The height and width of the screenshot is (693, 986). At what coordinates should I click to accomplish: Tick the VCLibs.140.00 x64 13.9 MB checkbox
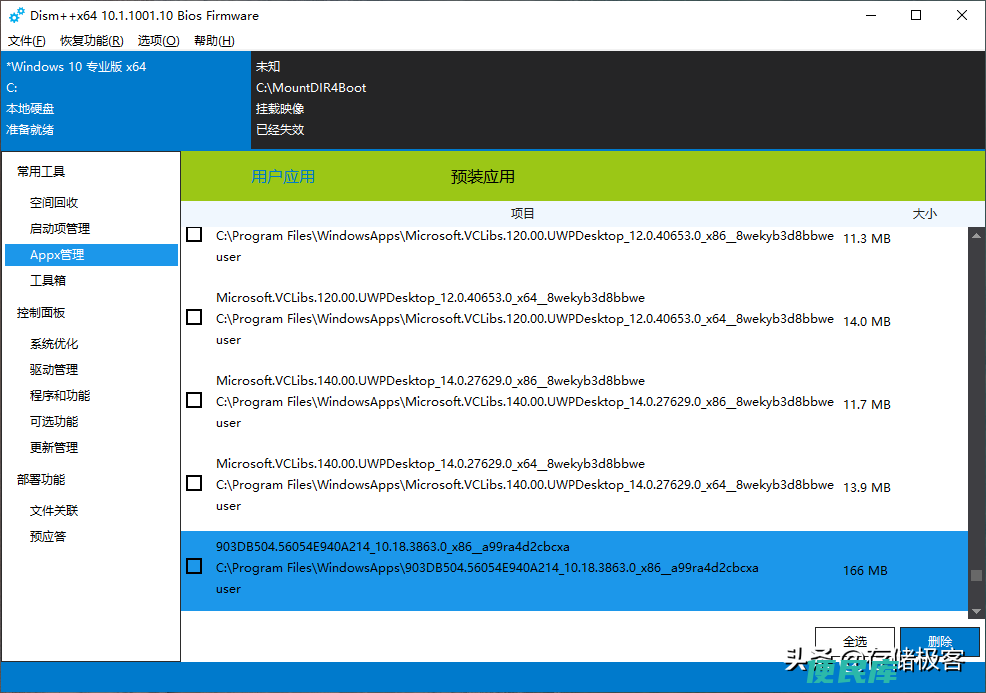click(194, 483)
